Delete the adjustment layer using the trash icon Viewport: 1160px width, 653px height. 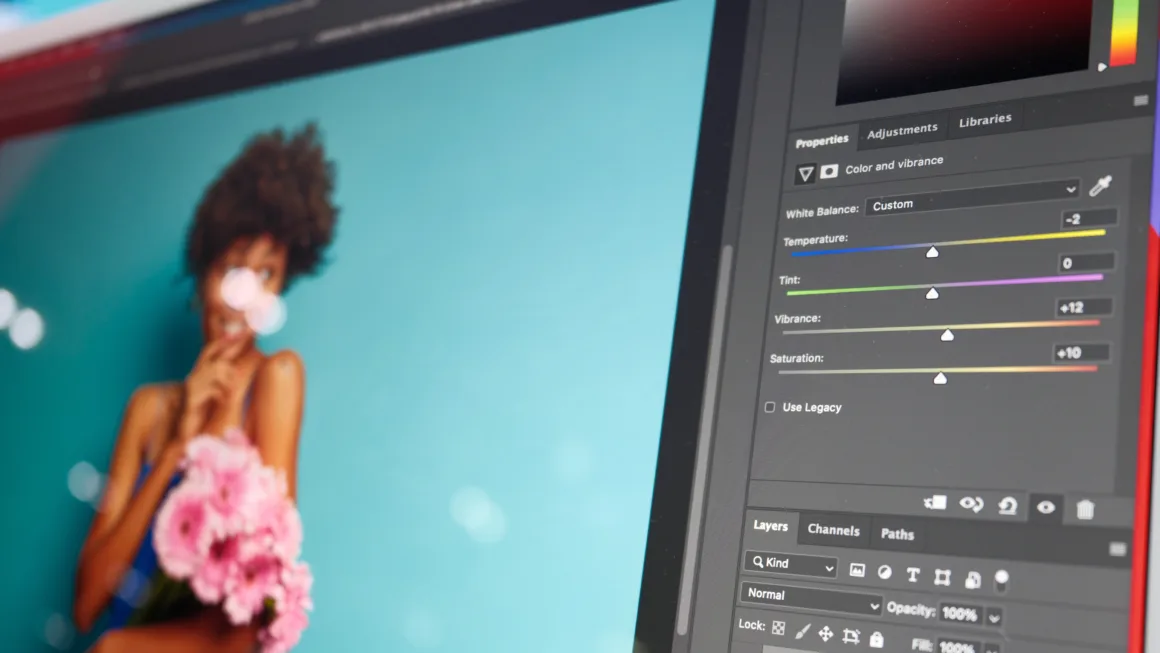click(1086, 509)
